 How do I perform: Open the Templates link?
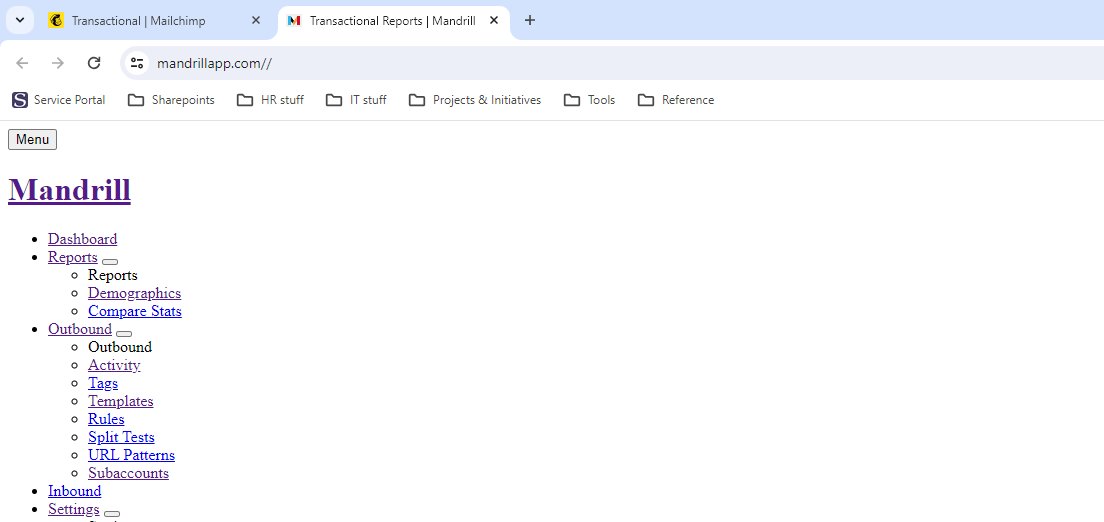click(x=120, y=401)
